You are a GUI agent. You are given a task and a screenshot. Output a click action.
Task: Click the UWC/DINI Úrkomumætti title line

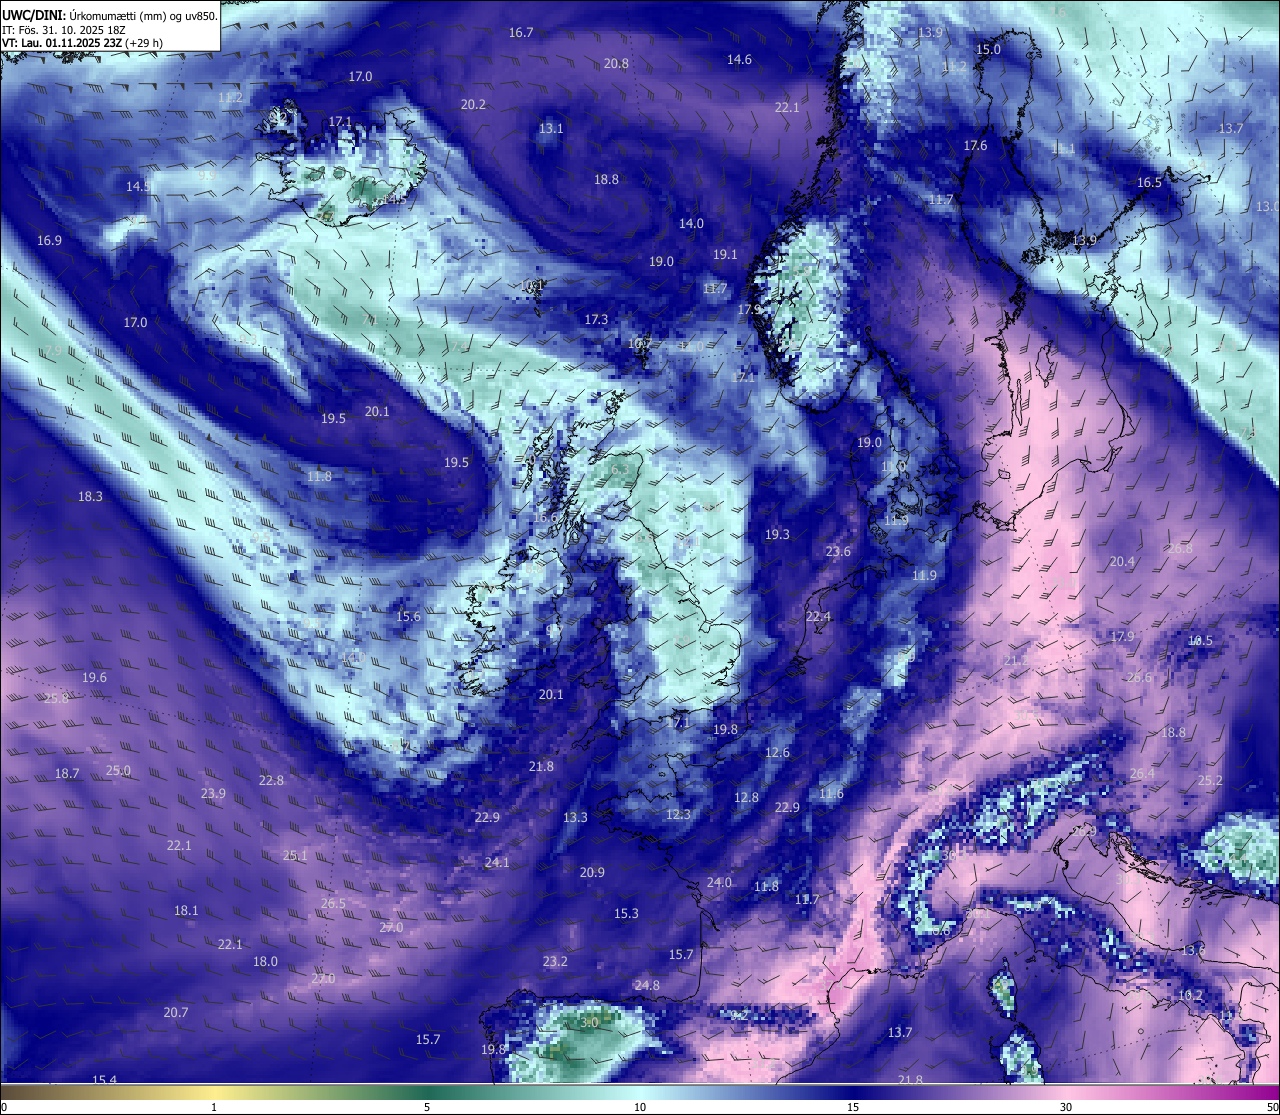[x=110, y=16]
